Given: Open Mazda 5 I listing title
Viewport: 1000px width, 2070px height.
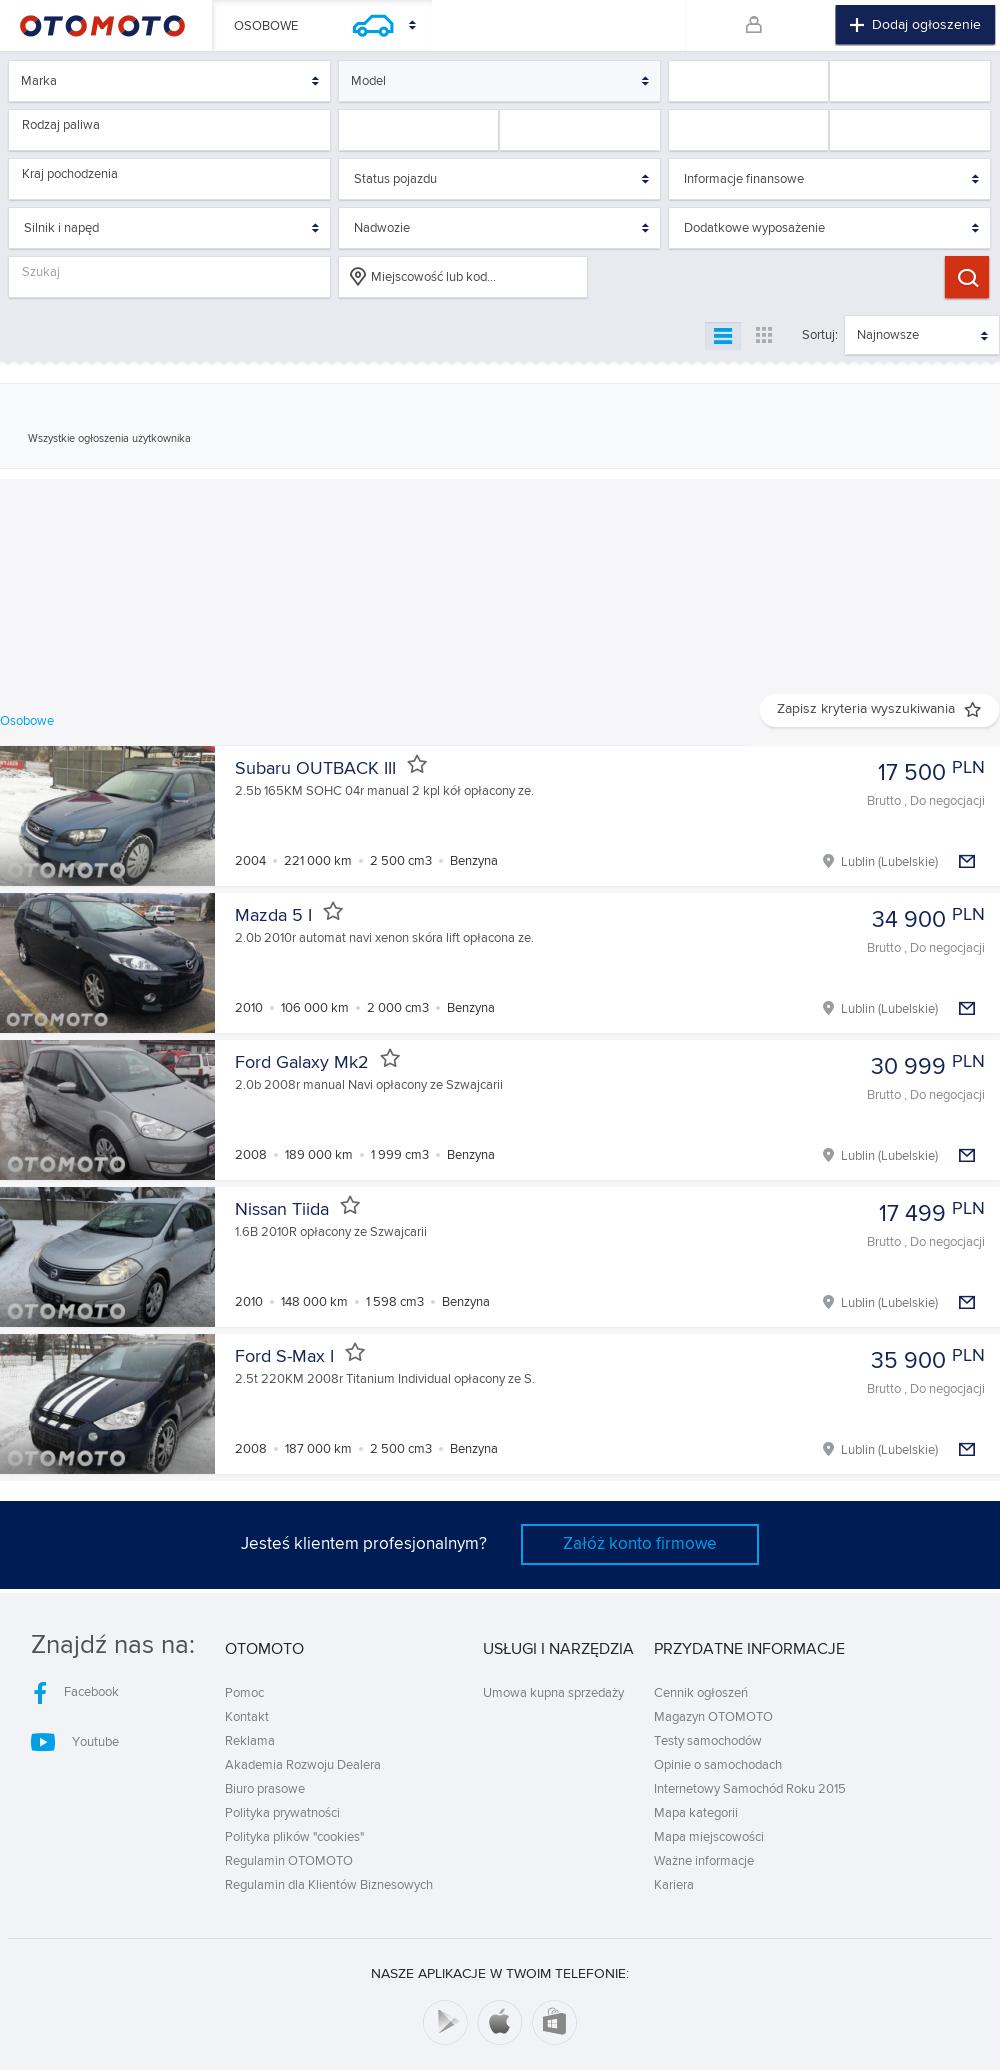Looking at the screenshot, I should click(x=273, y=915).
